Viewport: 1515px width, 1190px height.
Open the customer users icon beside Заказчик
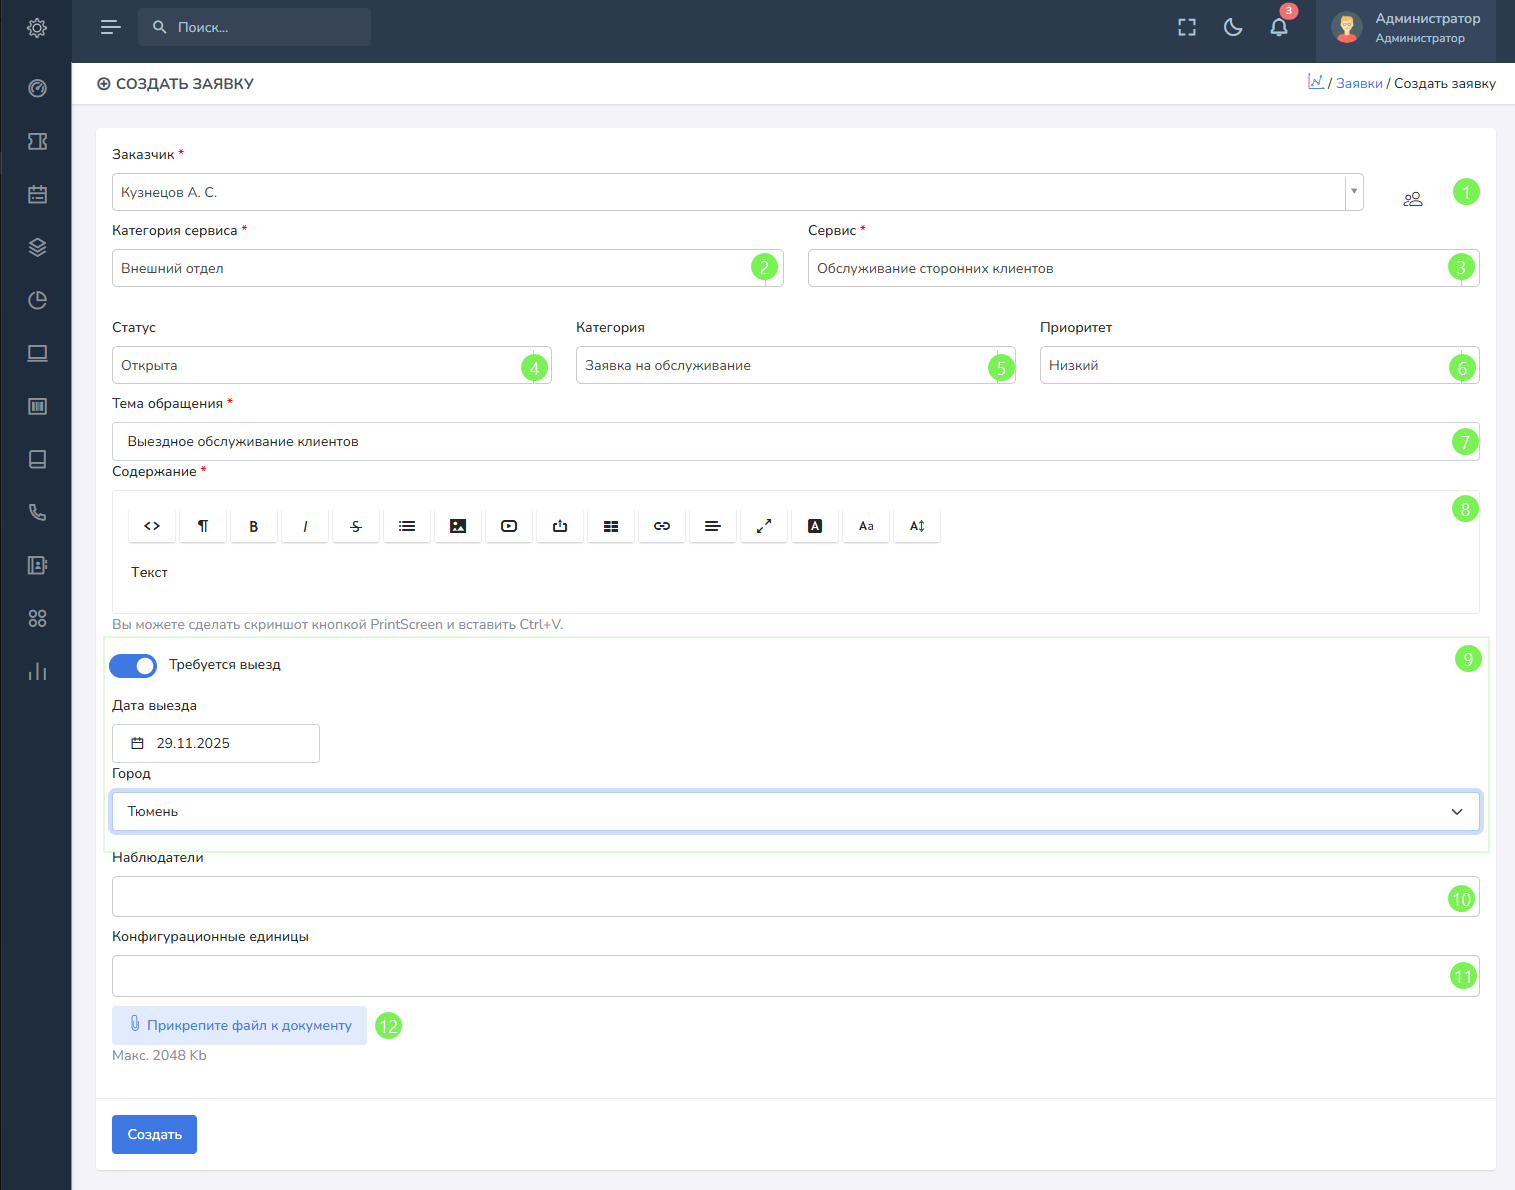point(1412,199)
